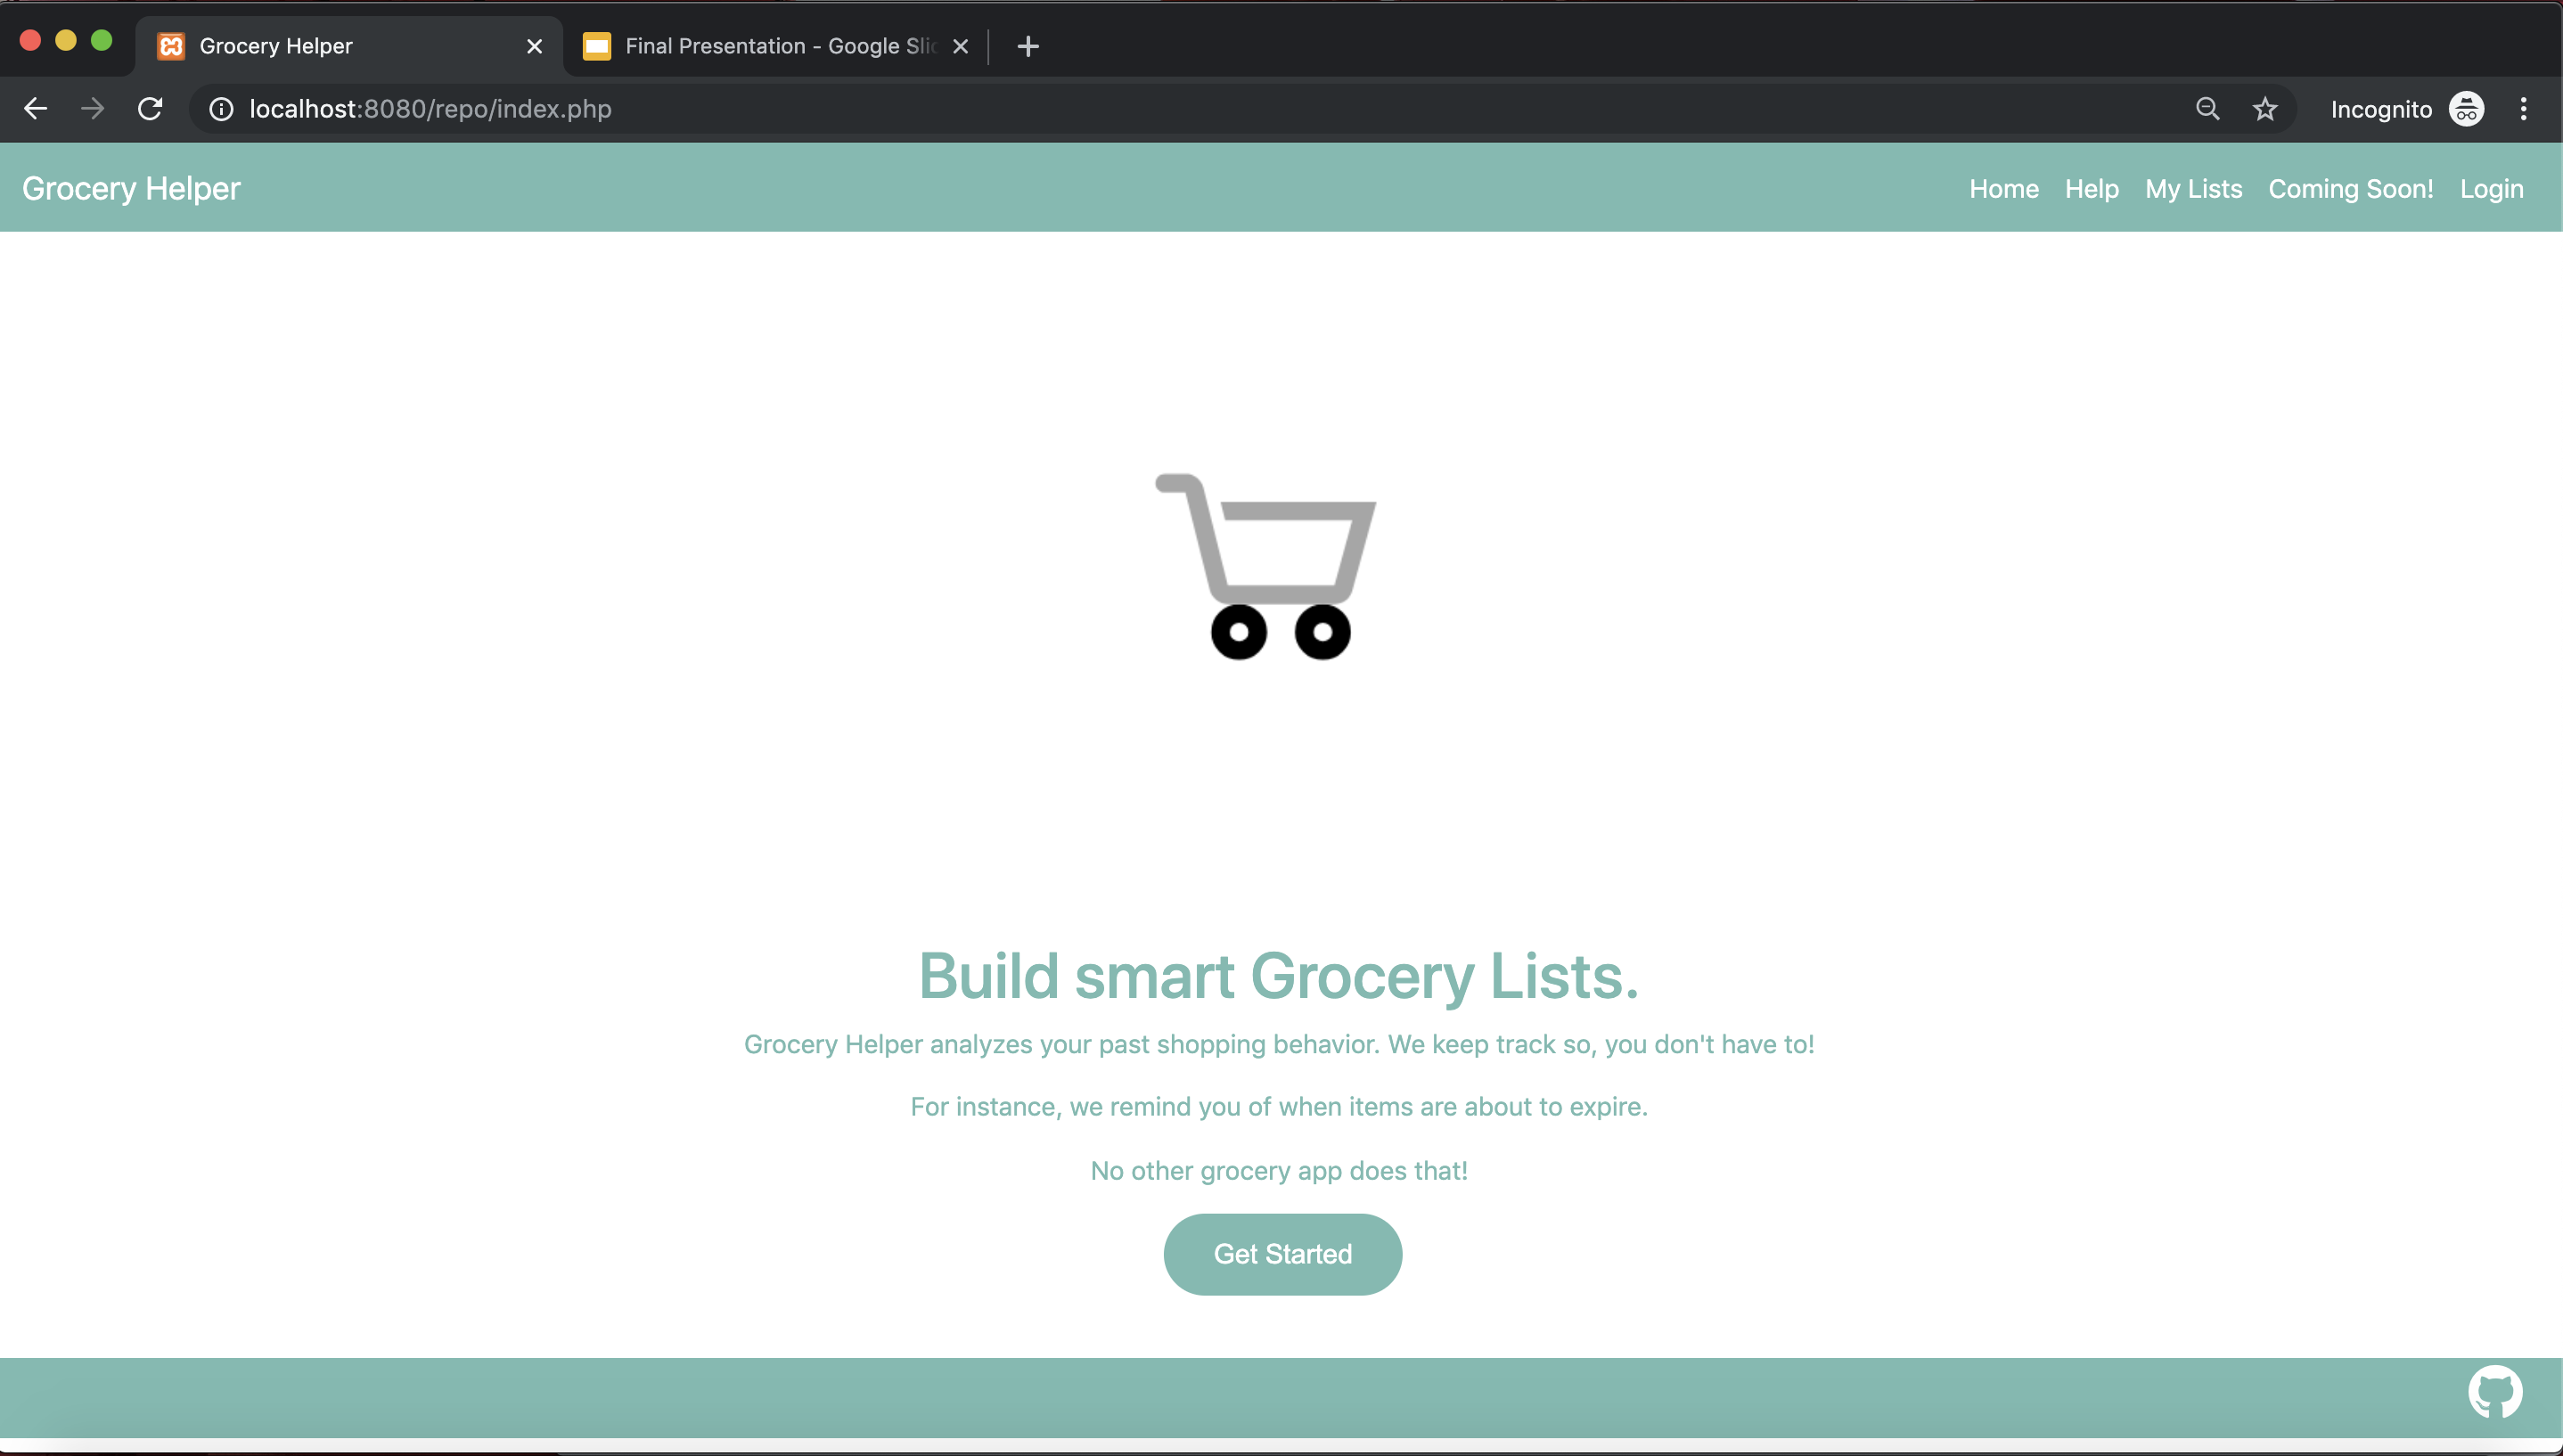The width and height of the screenshot is (2563, 1456).
Task: Click the GitHub icon in footer
Action: pos(2495,1392)
